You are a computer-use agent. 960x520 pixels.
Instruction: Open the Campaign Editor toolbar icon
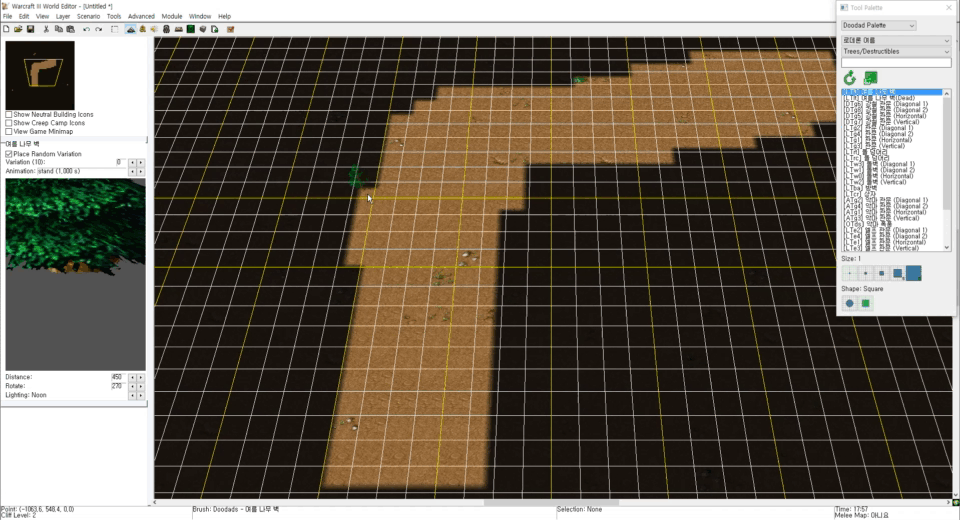(178, 29)
